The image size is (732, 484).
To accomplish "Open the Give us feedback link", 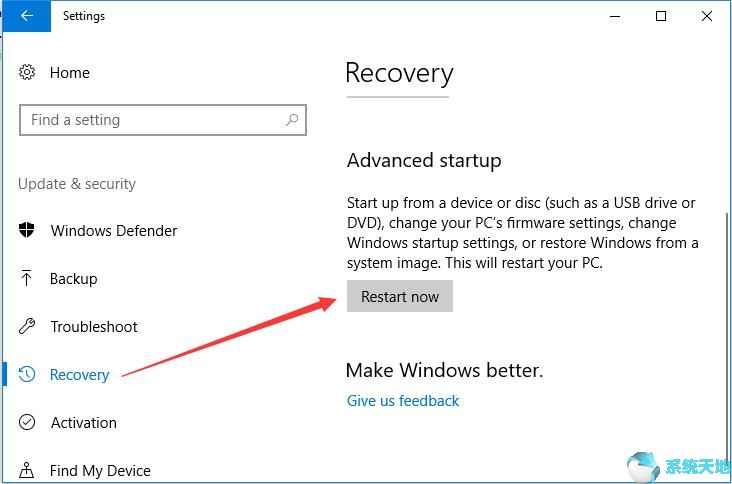I will tap(403, 401).
